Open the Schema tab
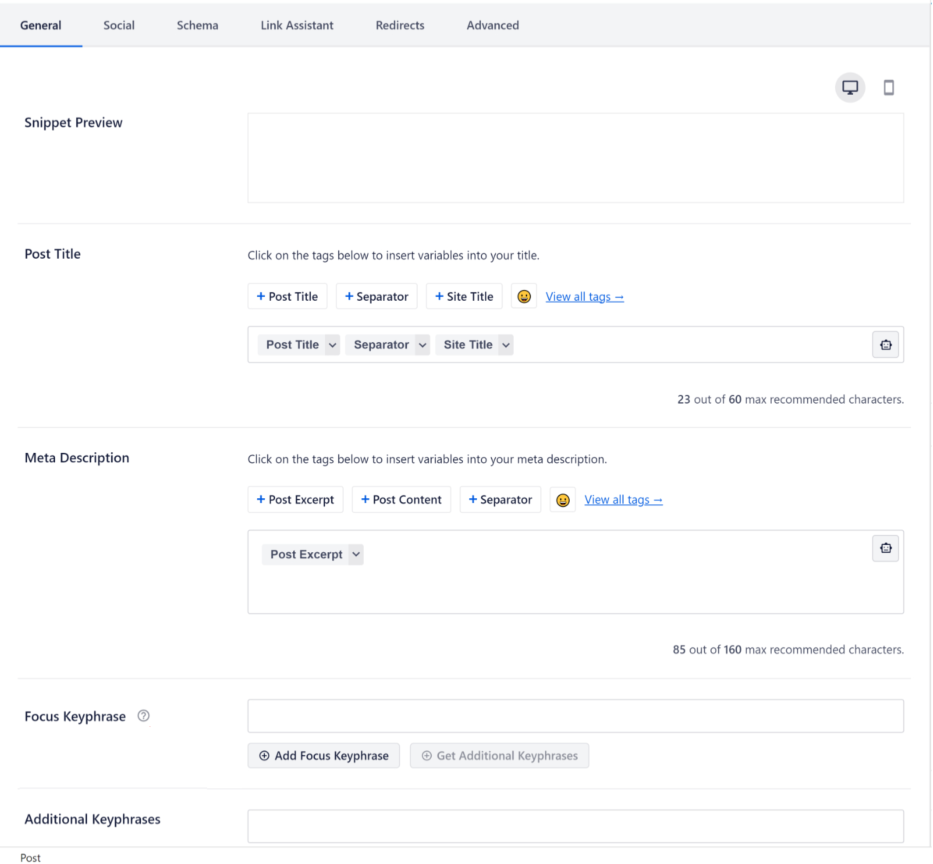933x864 pixels. (x=197, y=25)
